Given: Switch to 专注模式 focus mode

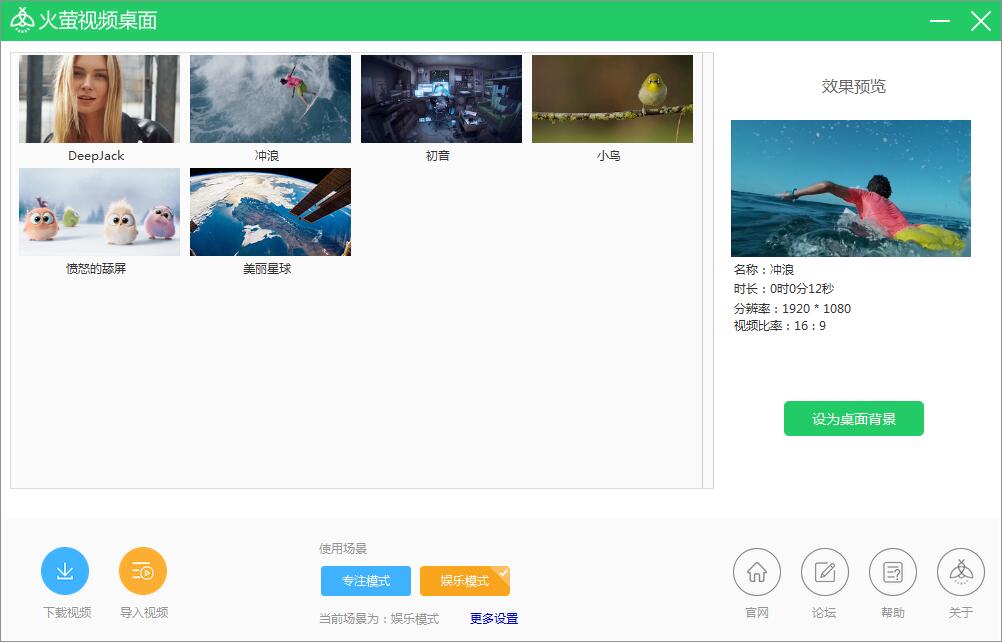Looking at the screenshot, I should [366, 581].
